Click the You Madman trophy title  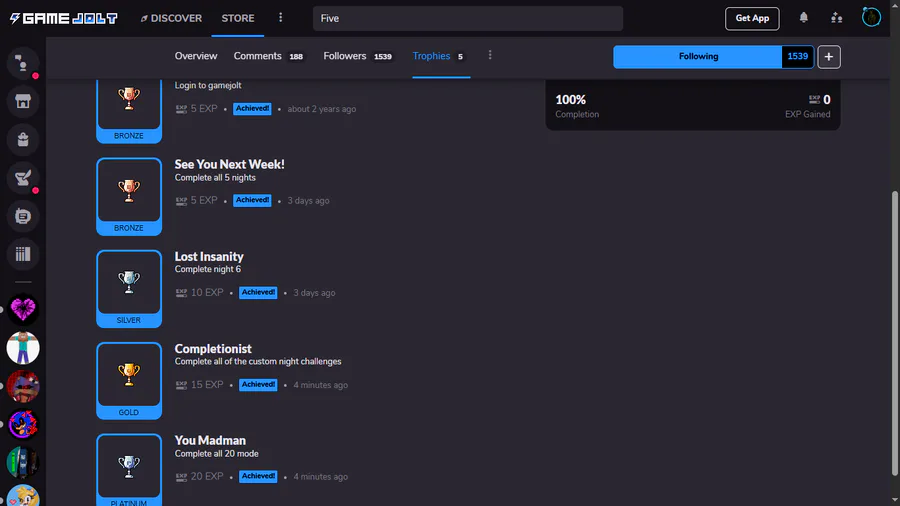coord(210,441)
